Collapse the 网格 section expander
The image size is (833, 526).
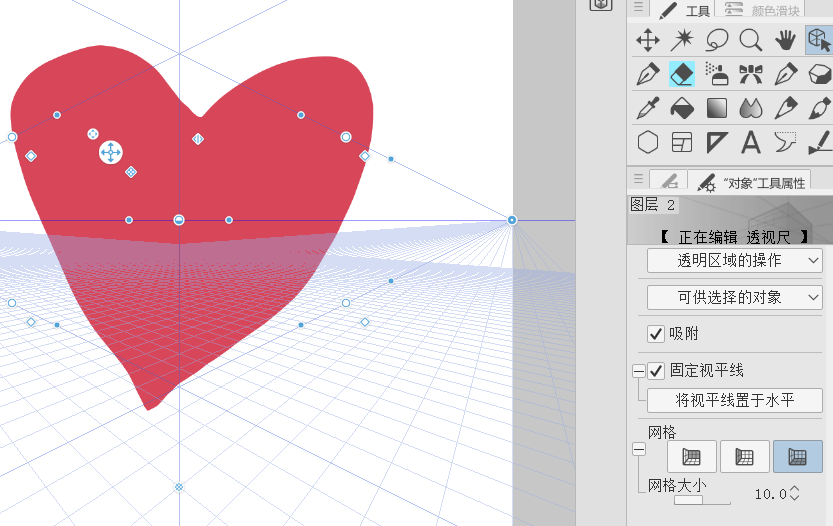(638, 450)
